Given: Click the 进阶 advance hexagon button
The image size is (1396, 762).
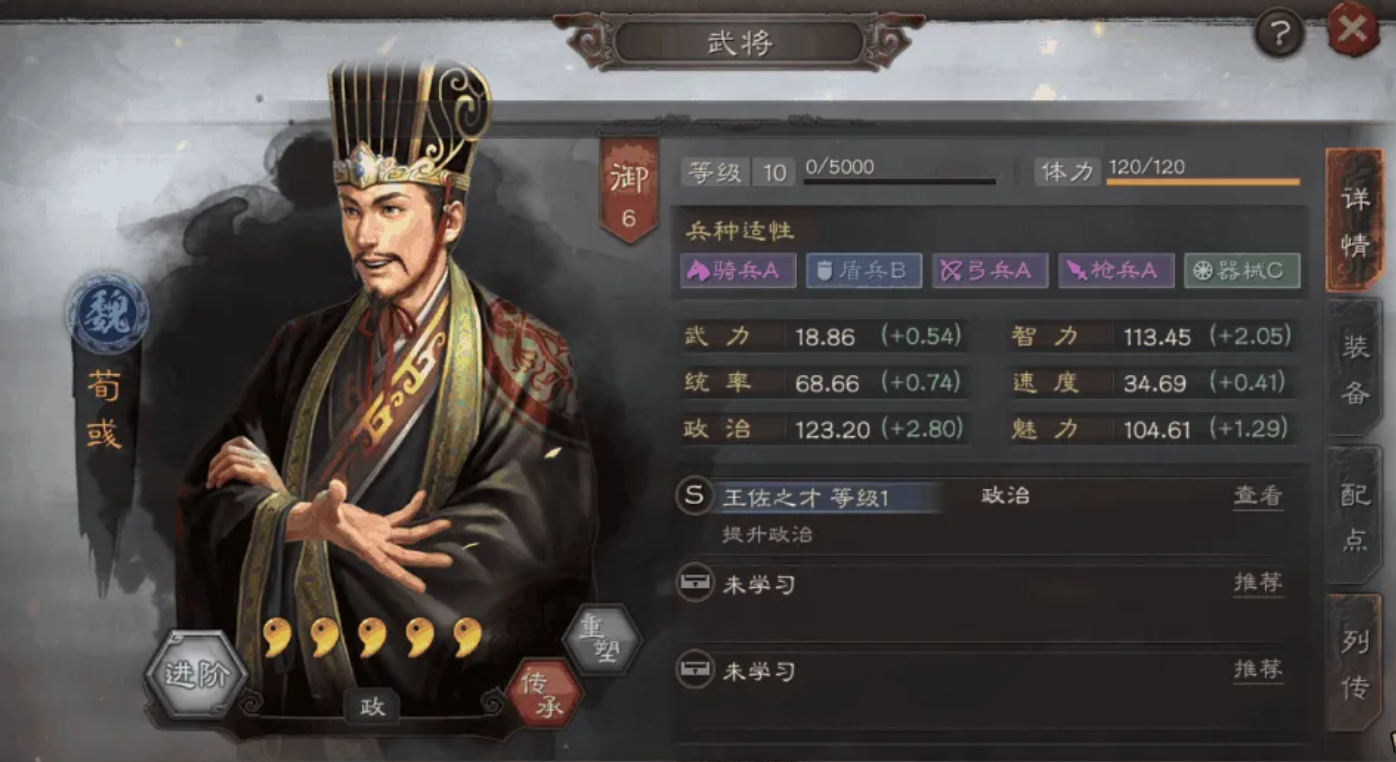Looking at the screenshot, I should tap(195, 675).
